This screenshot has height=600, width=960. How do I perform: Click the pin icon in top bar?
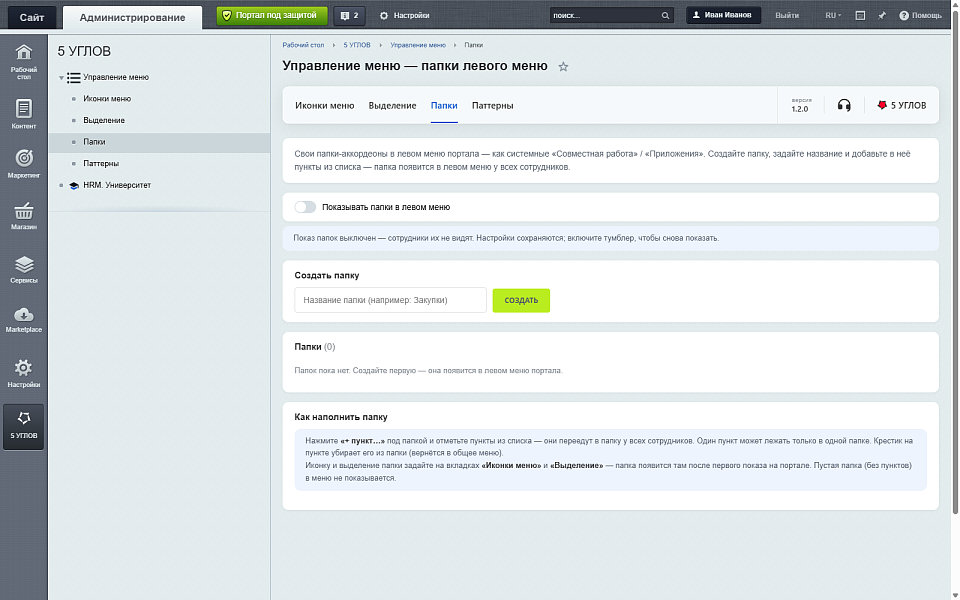tap(882, 15)
